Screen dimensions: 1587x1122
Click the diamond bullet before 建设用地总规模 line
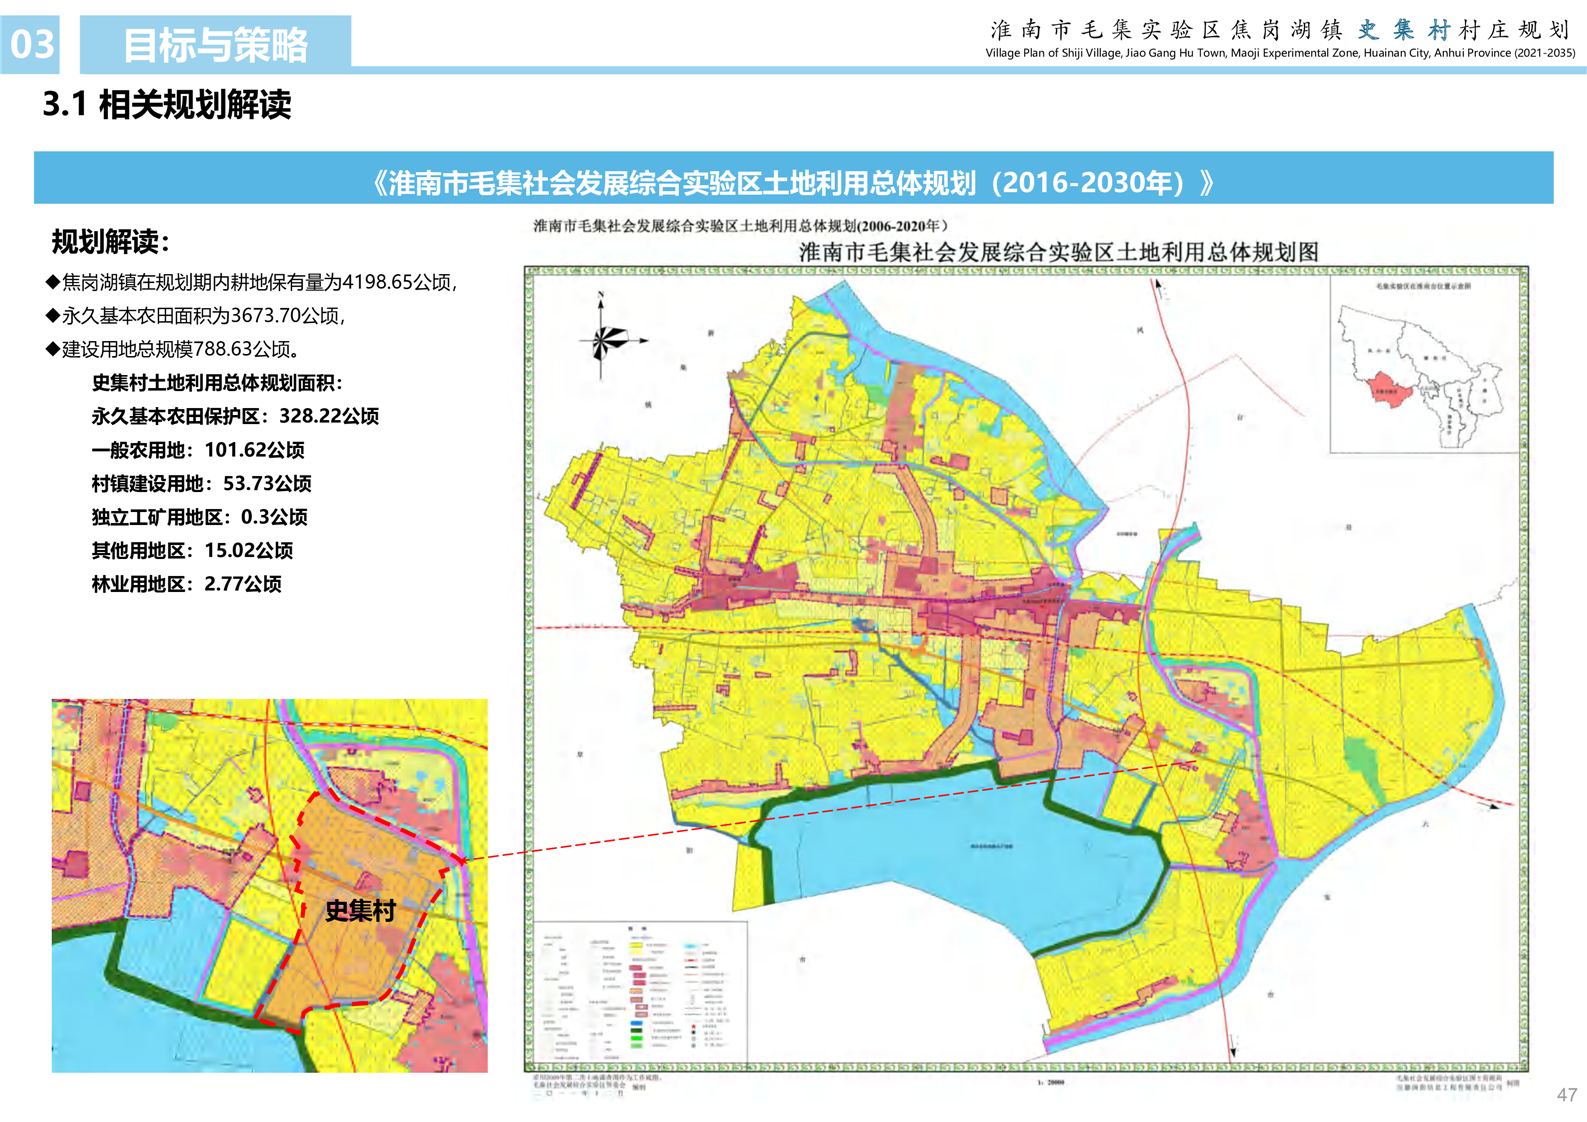click(x=53, y=350)
